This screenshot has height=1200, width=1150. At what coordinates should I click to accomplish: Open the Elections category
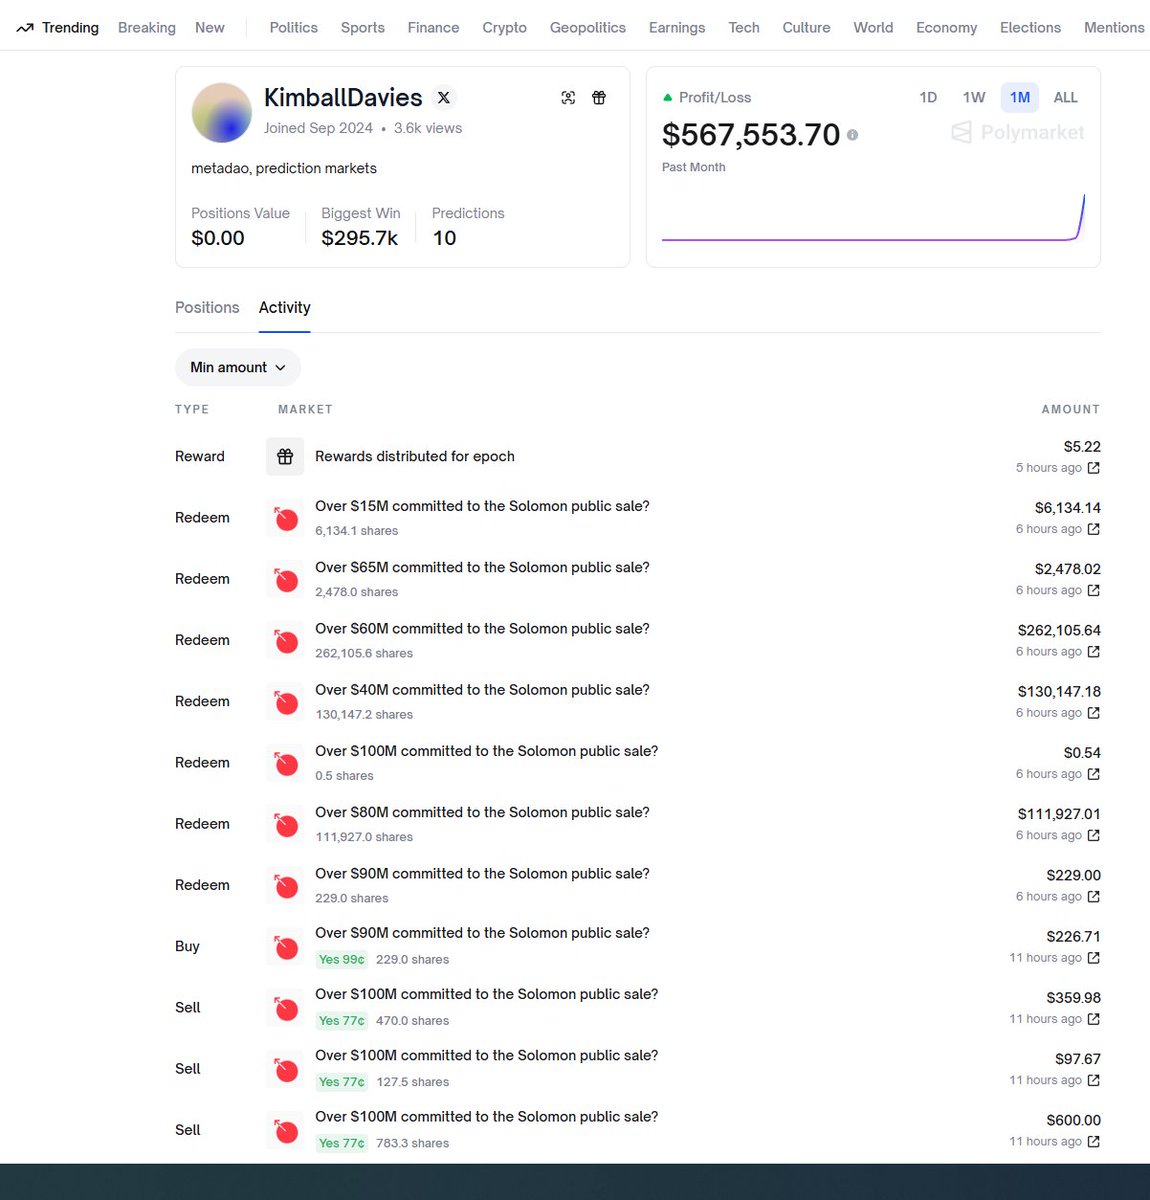pyautogui.click(x=1030, y=28)
